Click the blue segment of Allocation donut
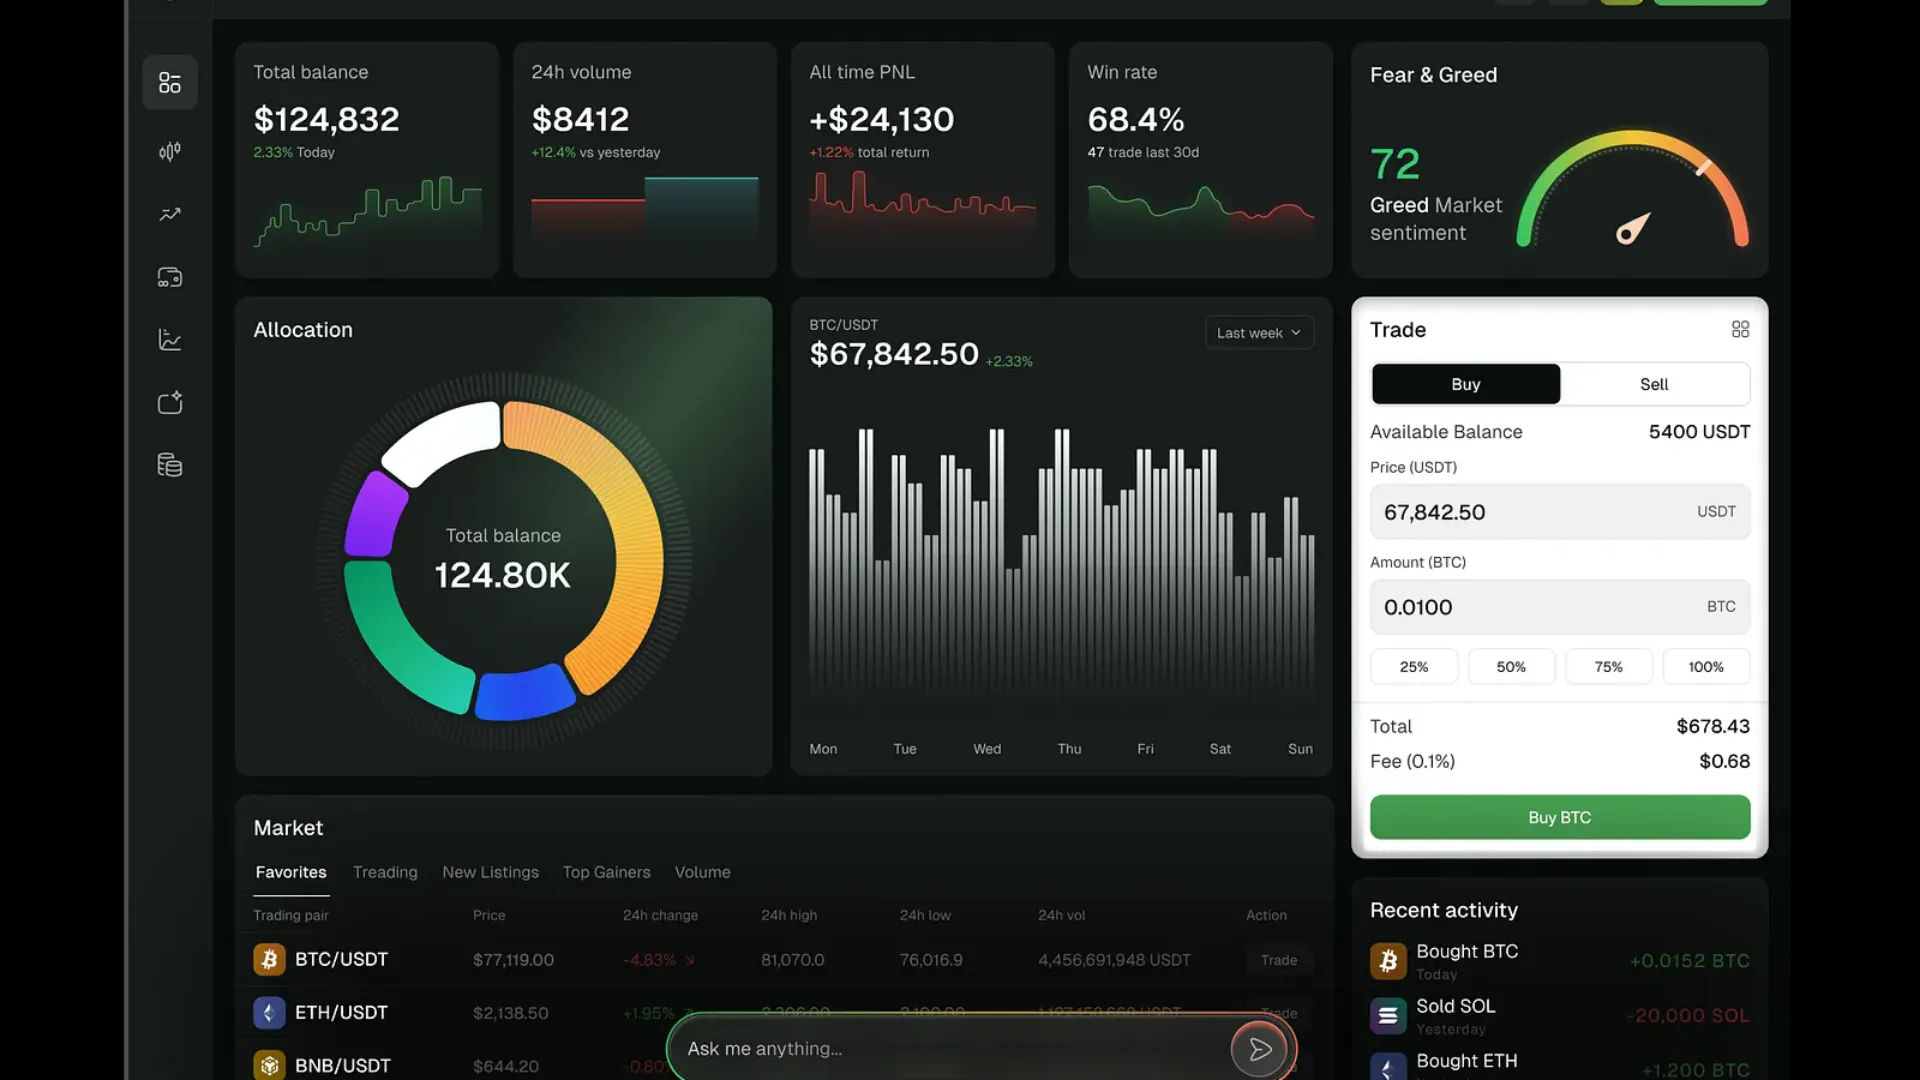The image size is (1920, 1080). (524, 694)
